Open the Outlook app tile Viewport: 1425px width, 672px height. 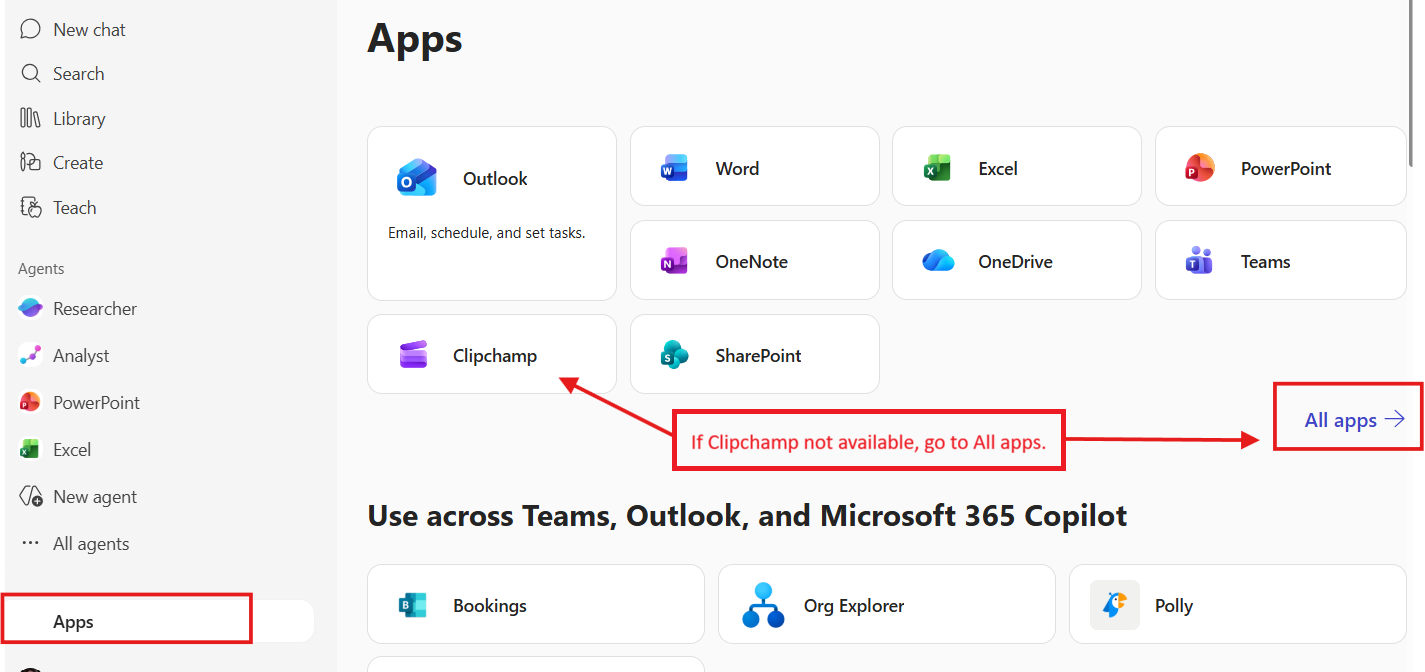tap(491, 212)
